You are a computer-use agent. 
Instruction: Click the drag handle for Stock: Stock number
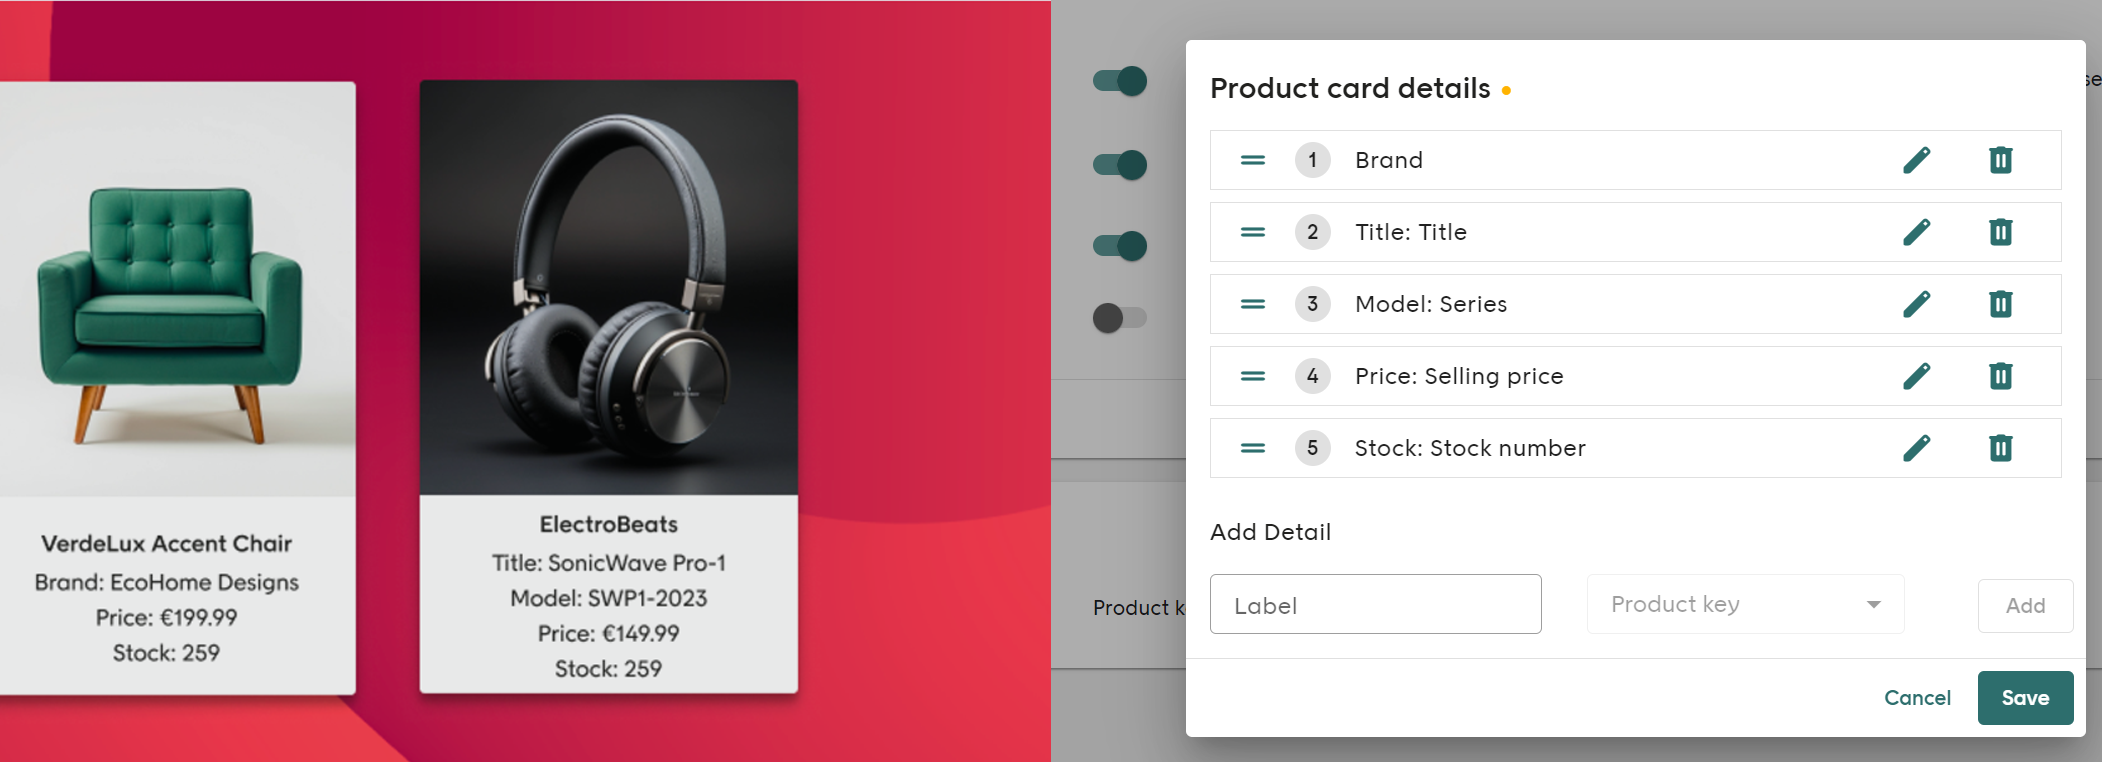coord(1253,448)
